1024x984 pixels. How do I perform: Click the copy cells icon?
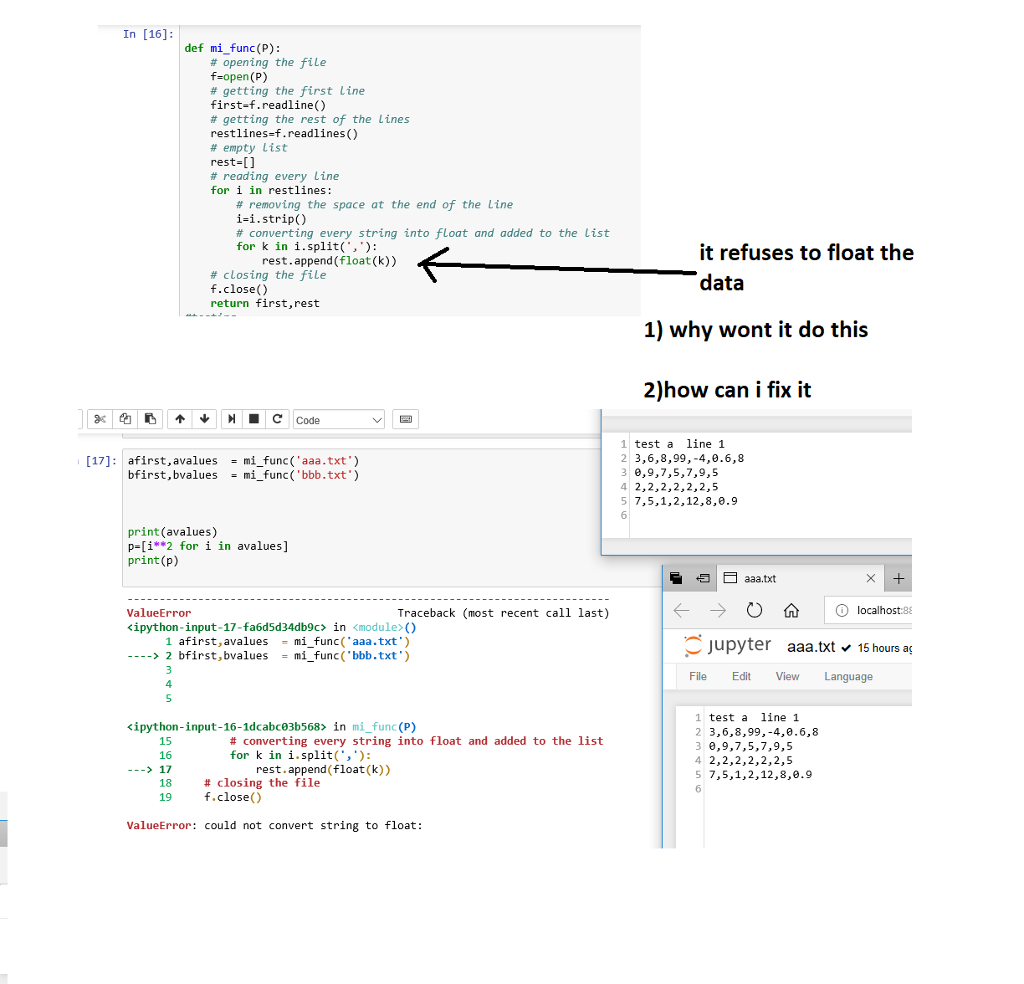[126, 419]
